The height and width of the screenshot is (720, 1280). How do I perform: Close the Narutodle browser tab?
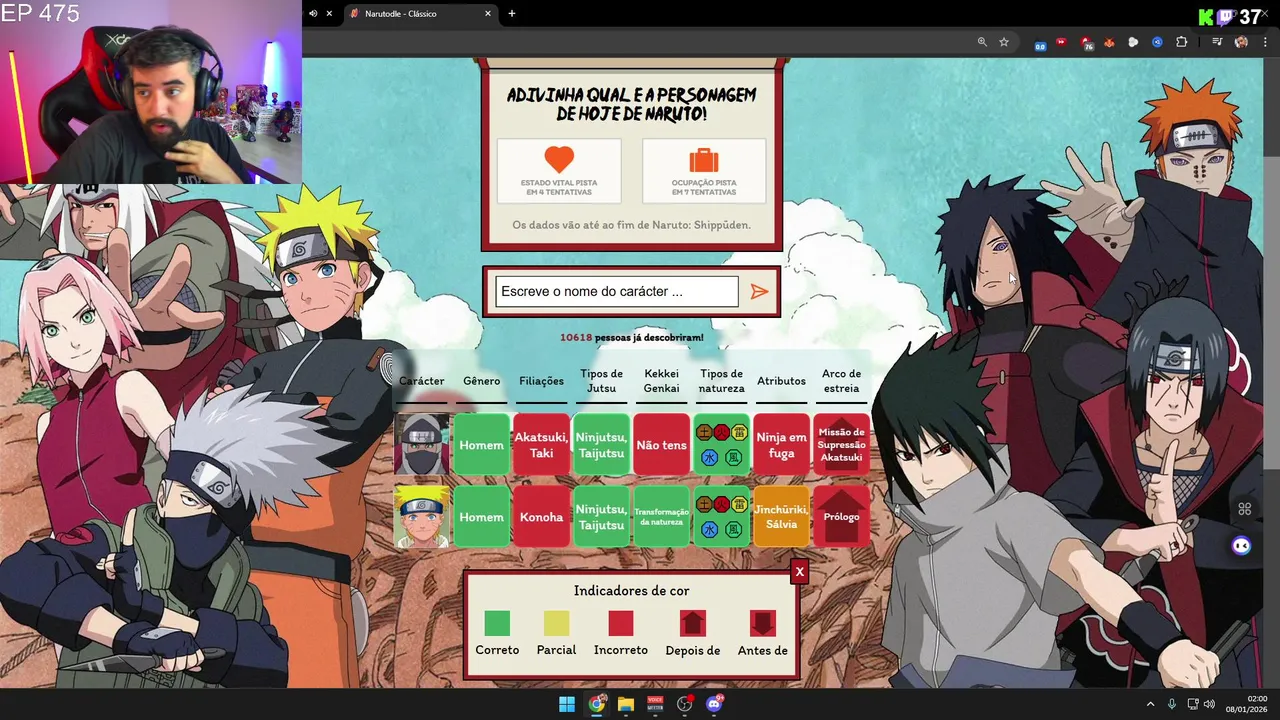(x=488, y=14)
